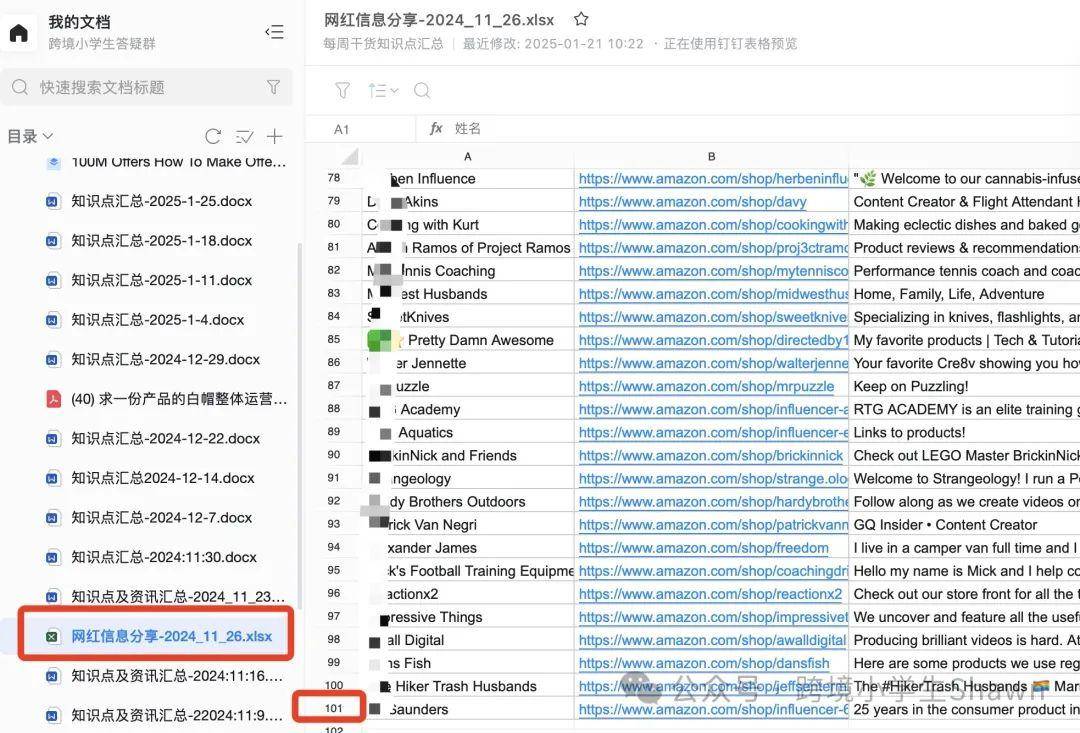Star the 网红信息分享 document as favorite
Viewport: 1080px width, 733px height.
click(581, 19)
